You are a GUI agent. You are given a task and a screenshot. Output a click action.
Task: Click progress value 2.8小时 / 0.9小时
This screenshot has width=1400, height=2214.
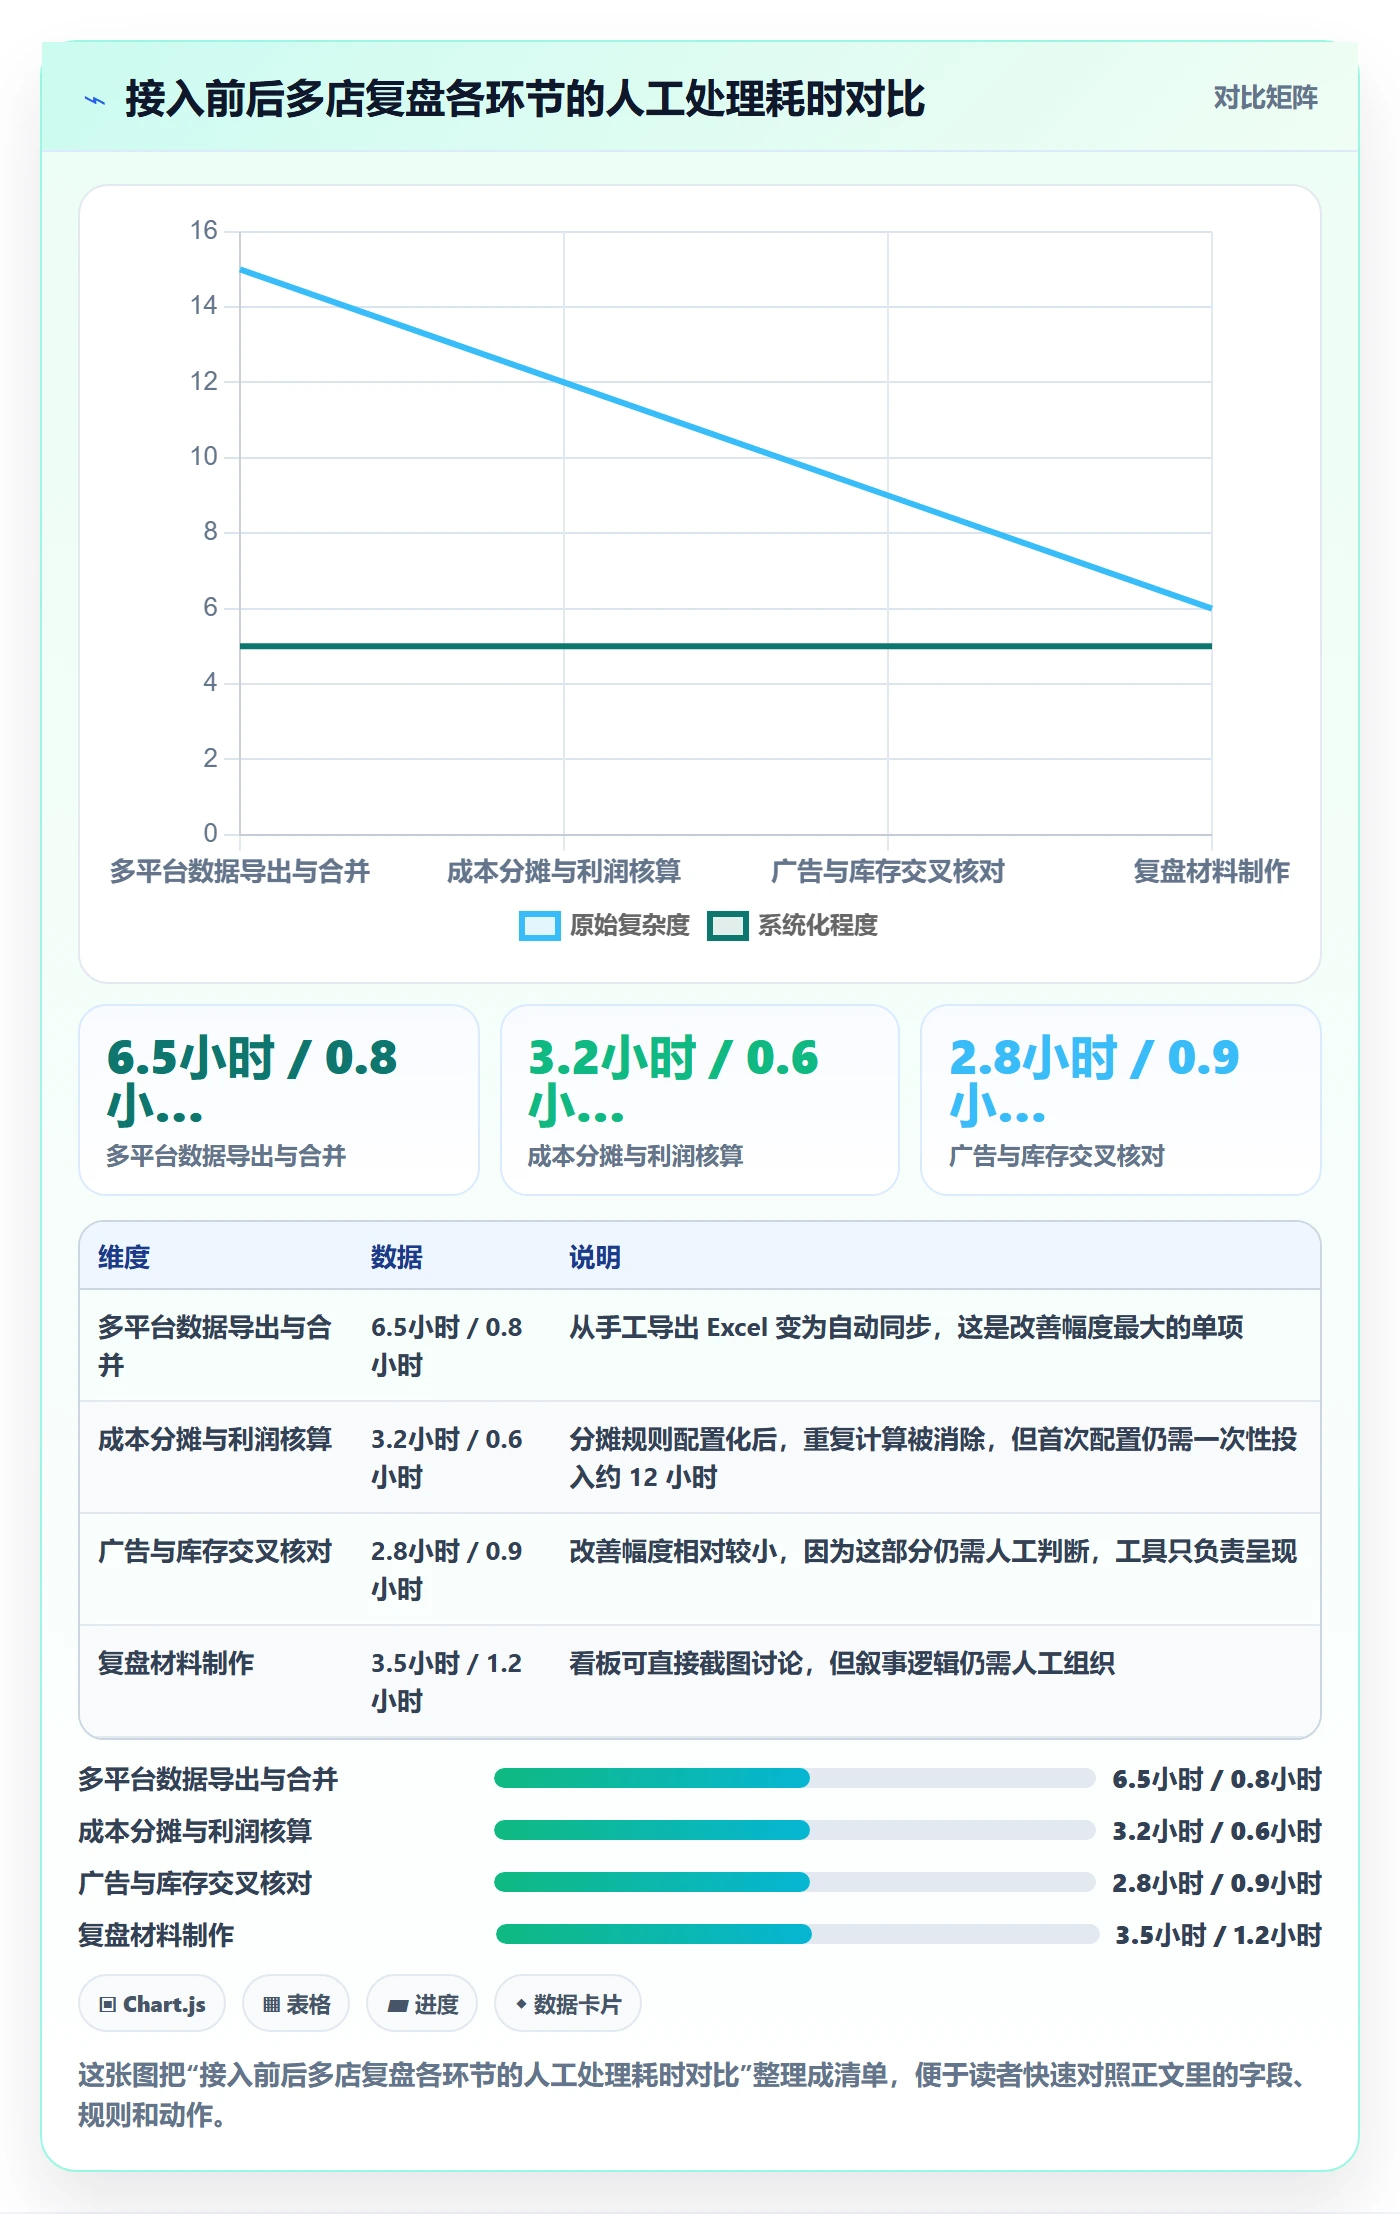pyautogui.click(x=1217, y=1883)
